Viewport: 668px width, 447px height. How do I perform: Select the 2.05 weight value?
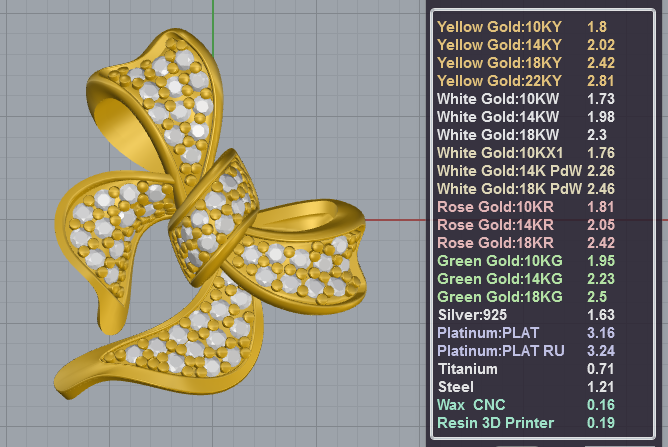tap(601, 225)
